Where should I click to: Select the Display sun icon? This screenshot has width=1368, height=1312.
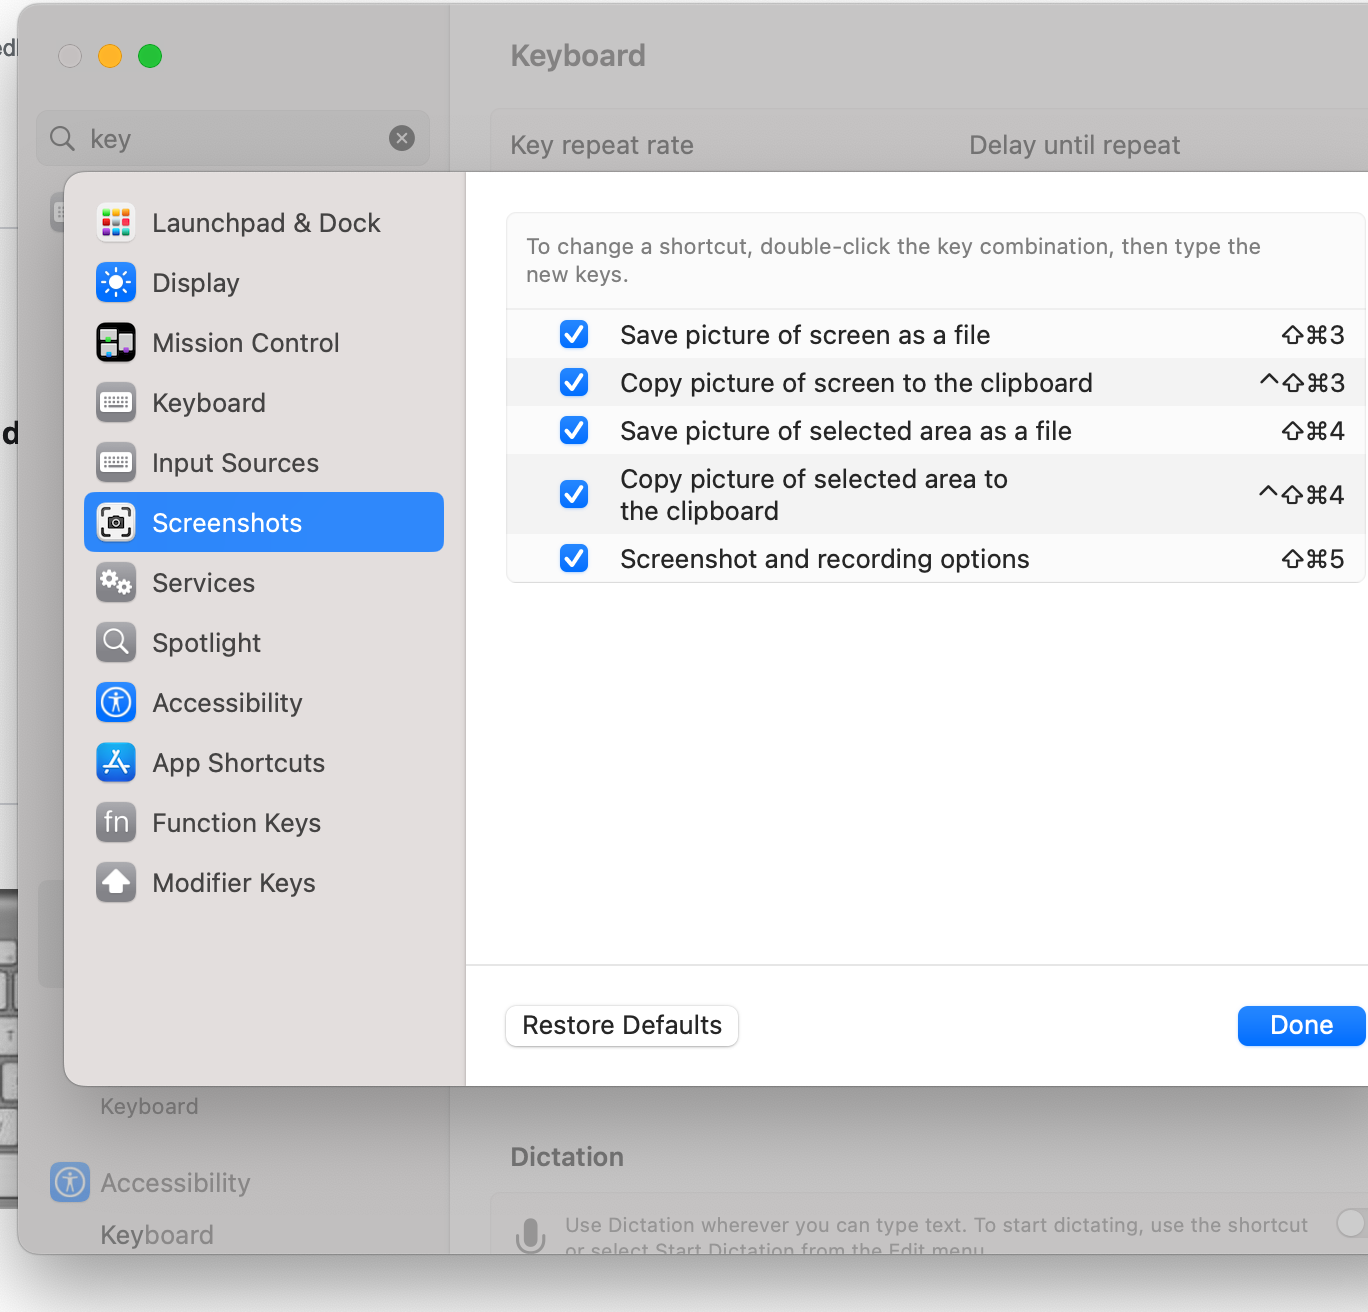(x=116, y=283)
